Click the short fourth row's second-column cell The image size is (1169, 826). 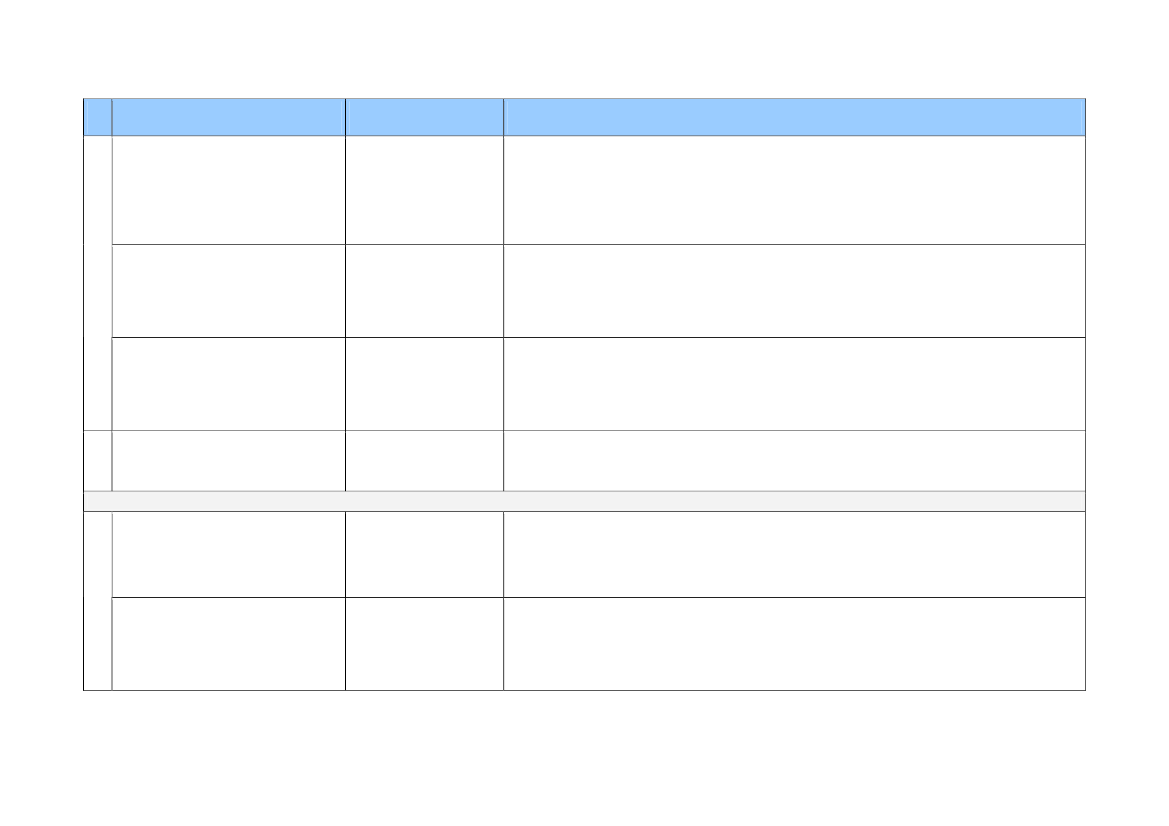pyautogui.click(x=229, y=461)
